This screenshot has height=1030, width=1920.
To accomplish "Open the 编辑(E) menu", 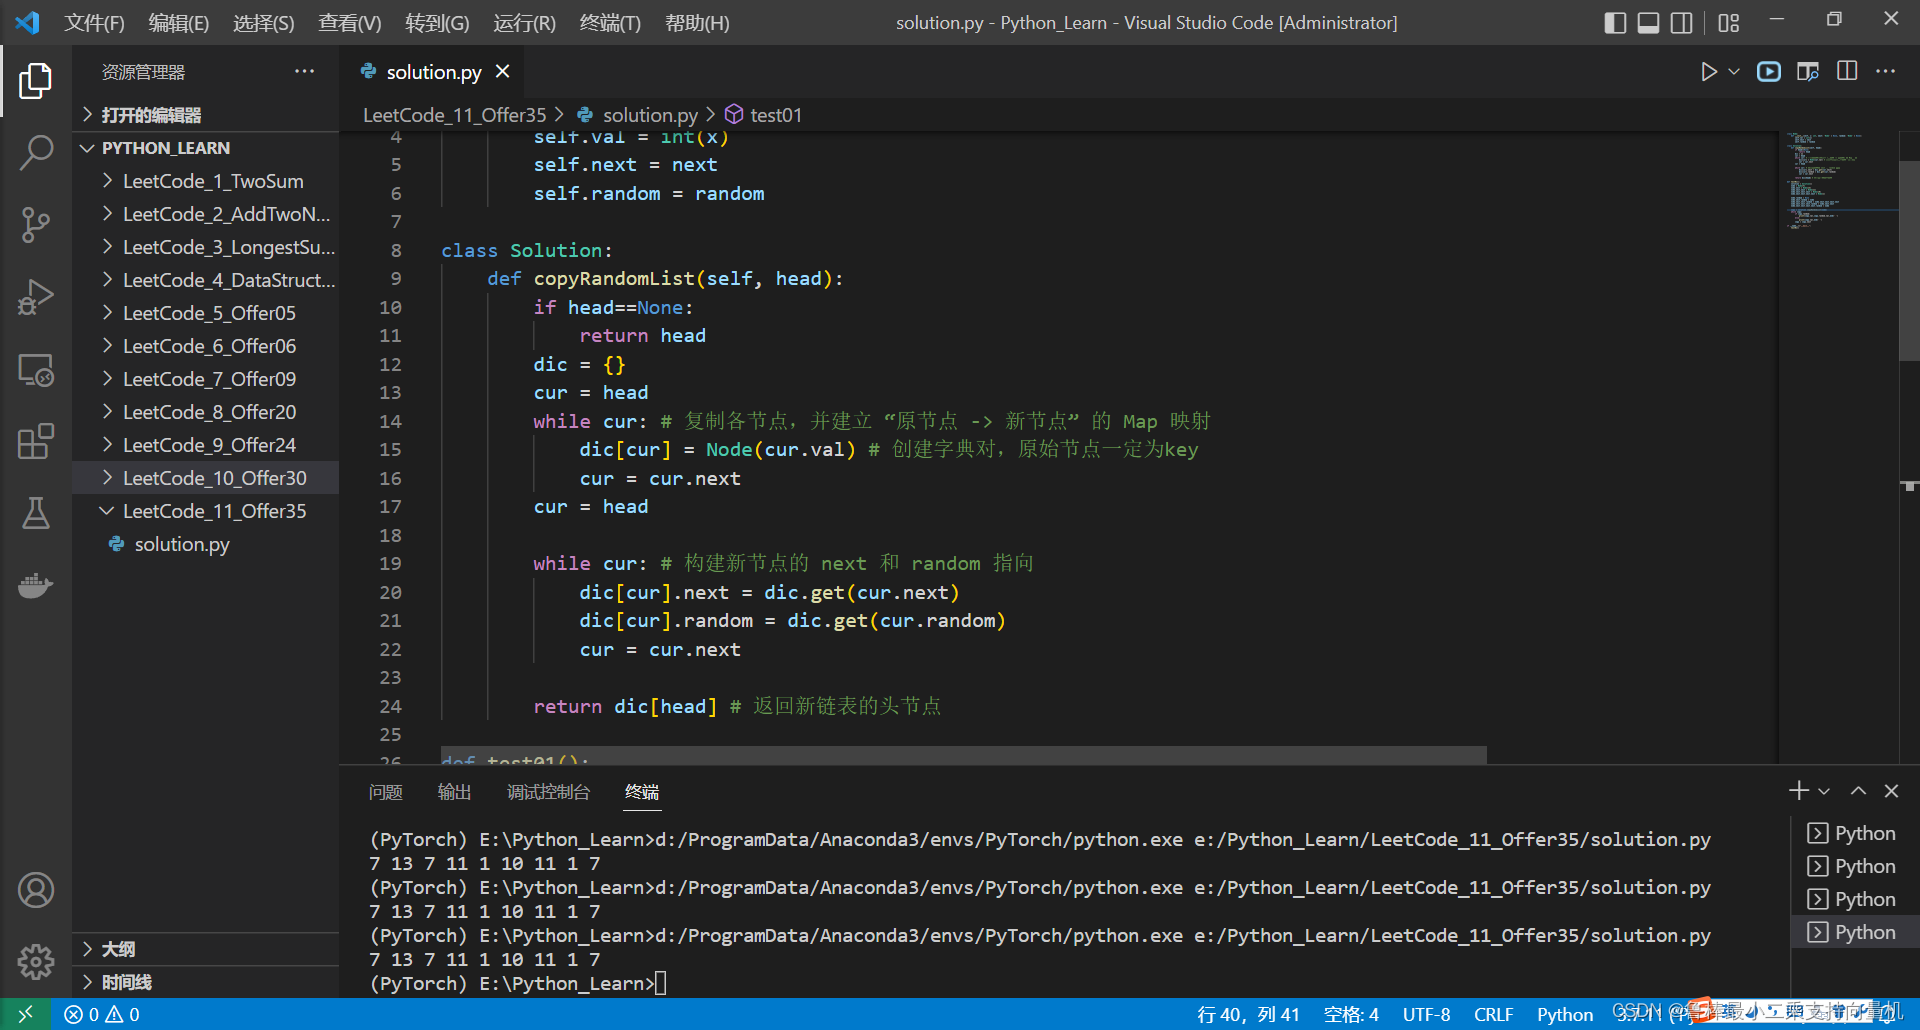I will [x=179, y=23].
